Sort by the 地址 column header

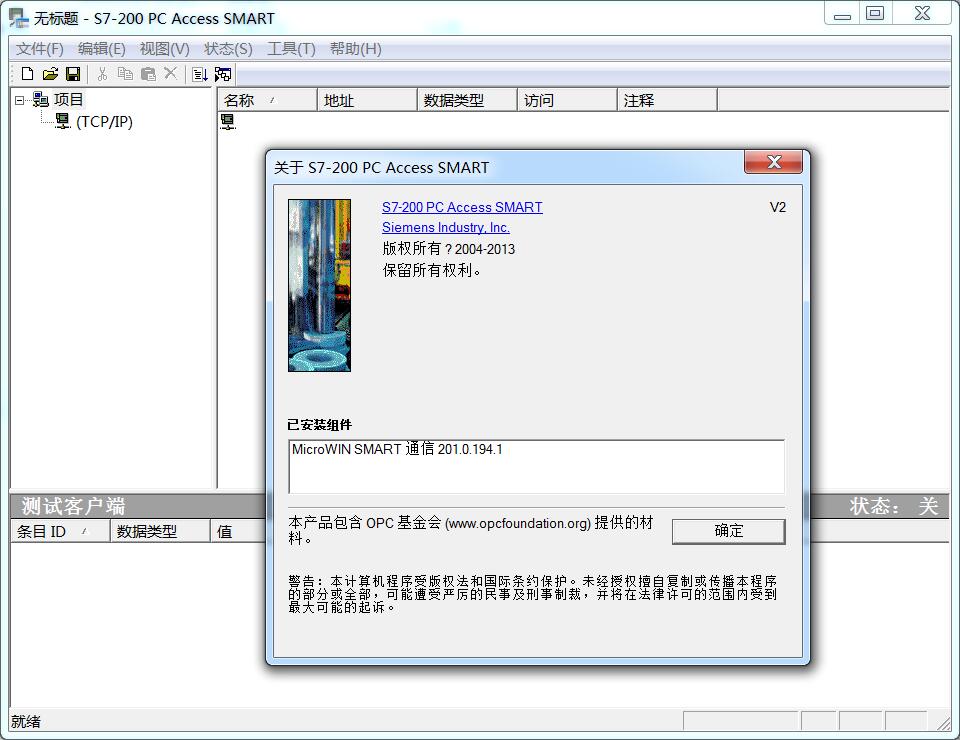point(368,100)
